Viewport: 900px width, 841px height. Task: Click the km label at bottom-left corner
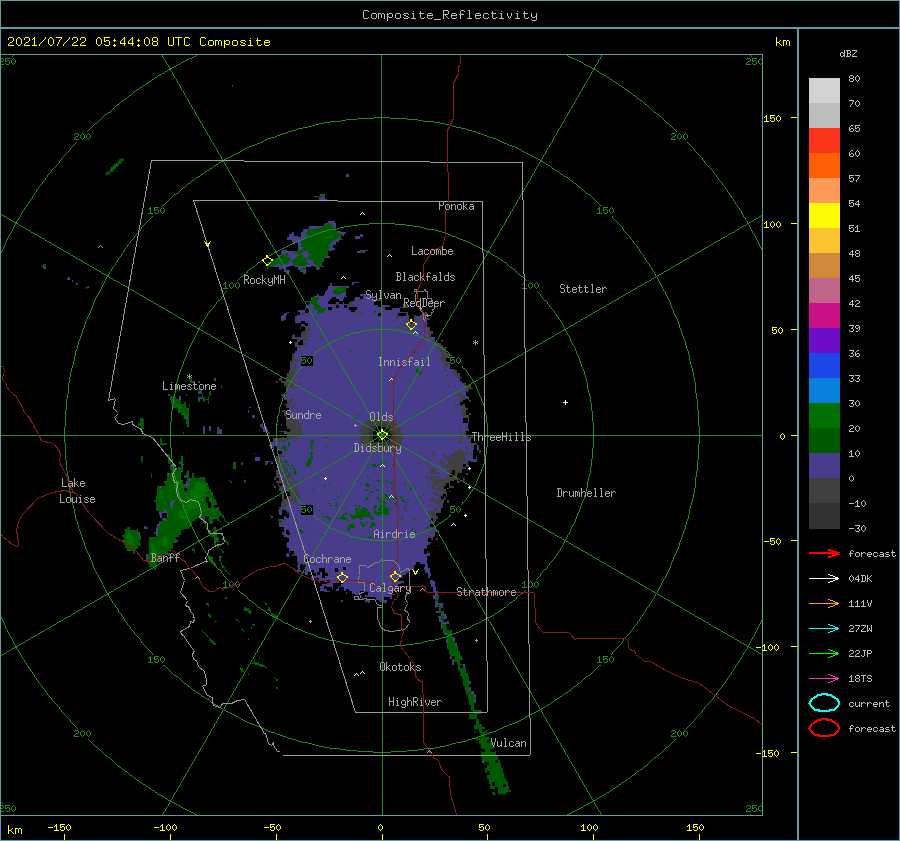click(14, 830)
